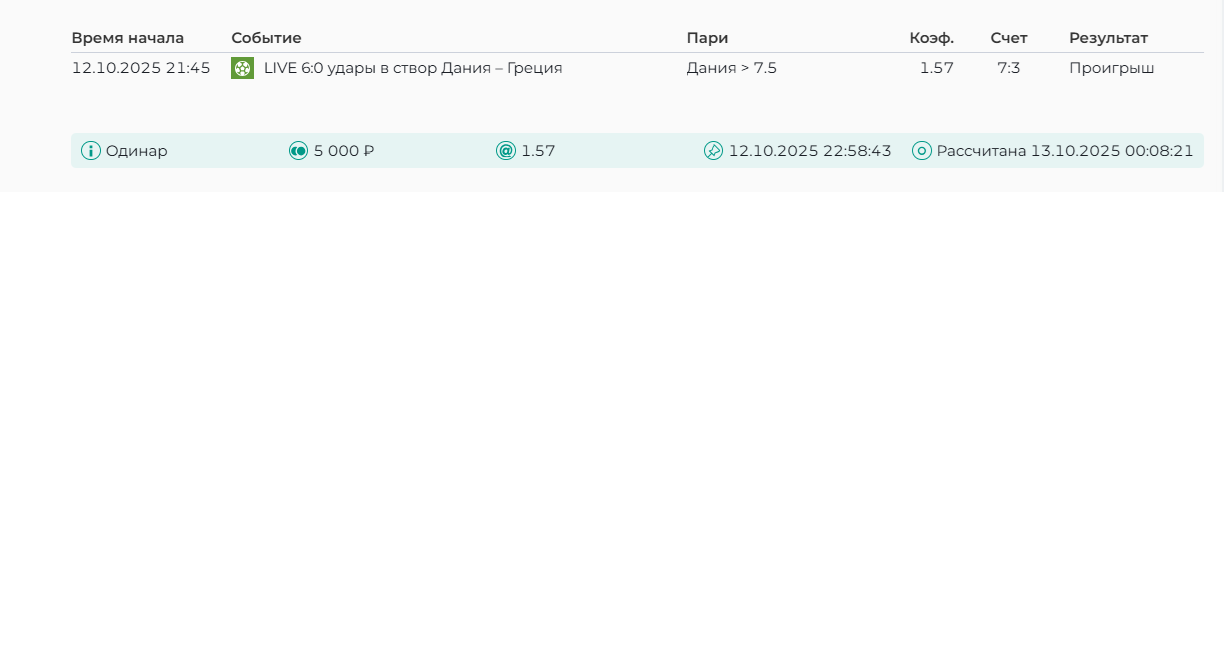This screenshot has width=1224, height=648.
Task: Click the circle icon beside Рассчитана
Action: click(x=922, y=151)
